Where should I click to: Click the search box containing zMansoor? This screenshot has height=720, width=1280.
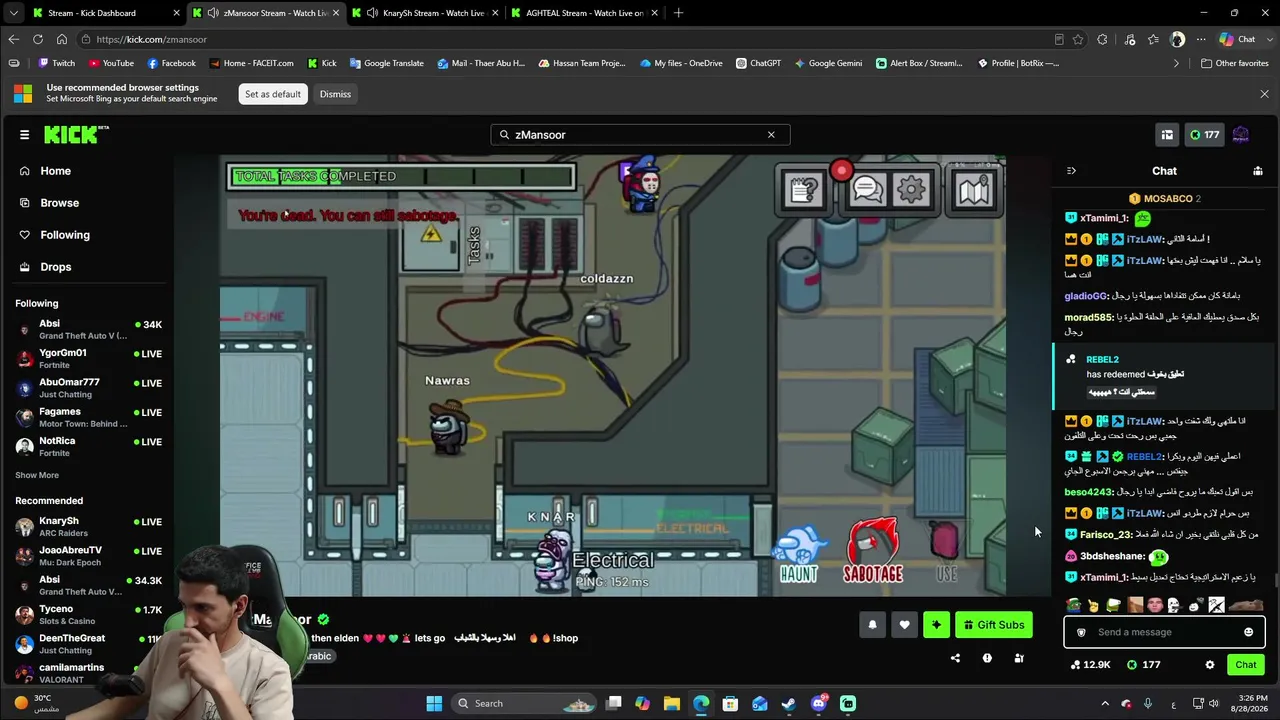click(640, 134)
